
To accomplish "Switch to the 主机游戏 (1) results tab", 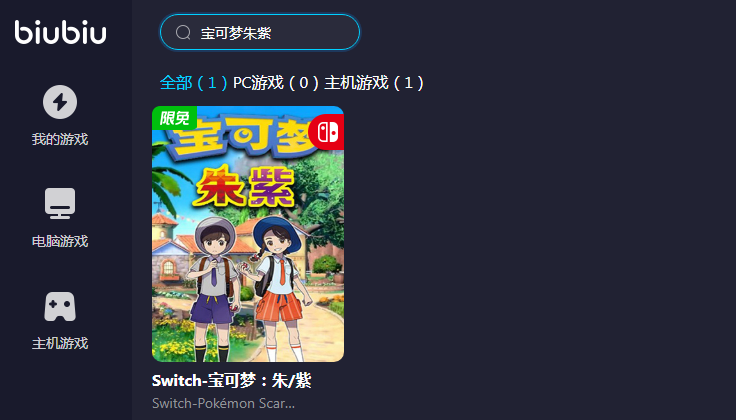I will [374, 83].
